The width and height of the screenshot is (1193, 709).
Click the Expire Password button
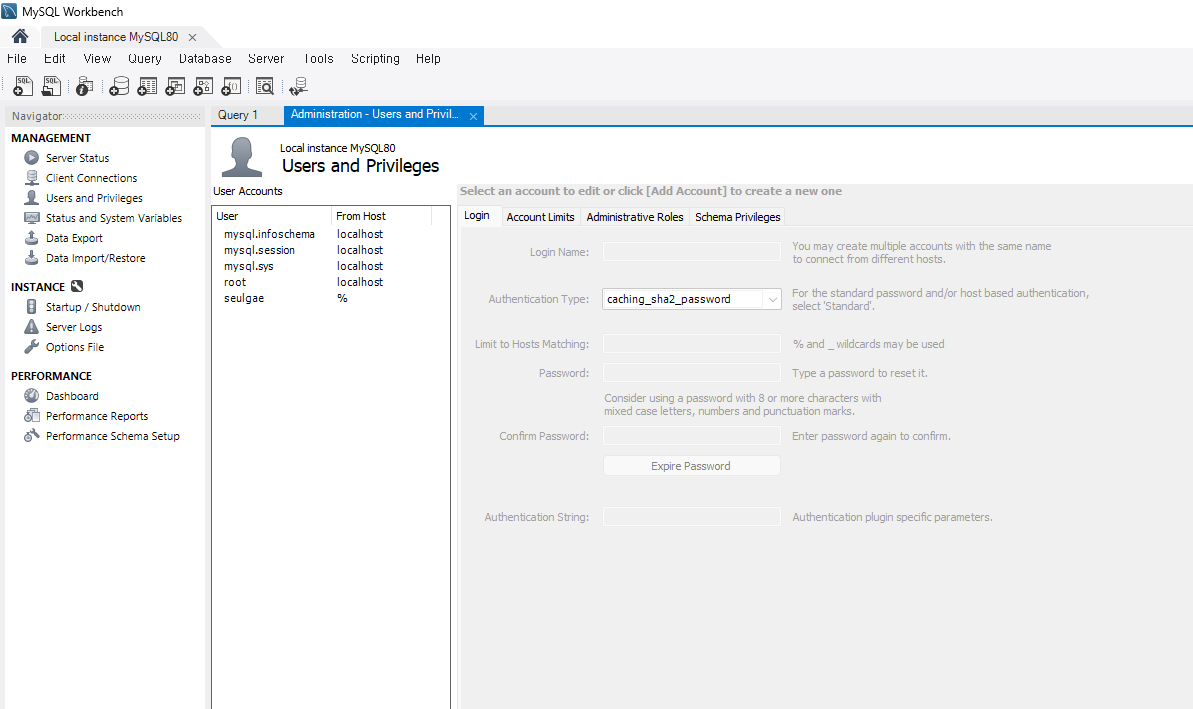691,466
